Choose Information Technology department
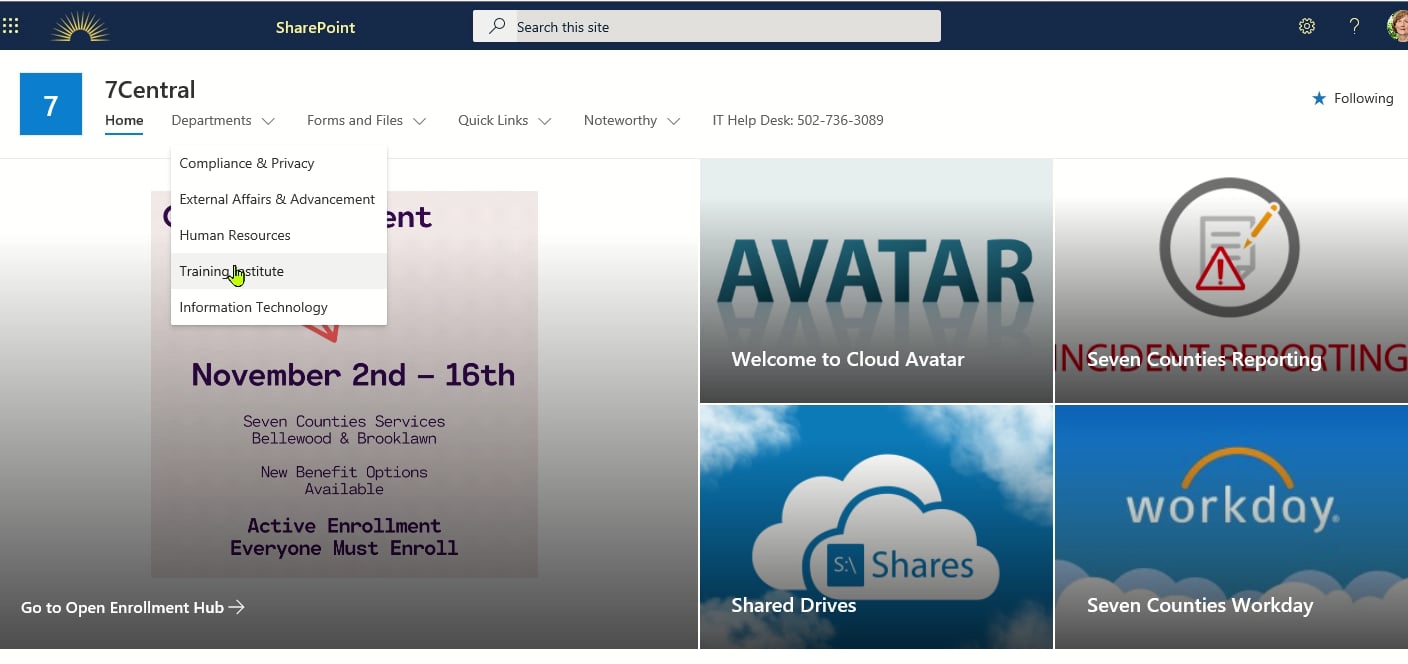Screen dimensions: 1408x664 pos(279,307)
